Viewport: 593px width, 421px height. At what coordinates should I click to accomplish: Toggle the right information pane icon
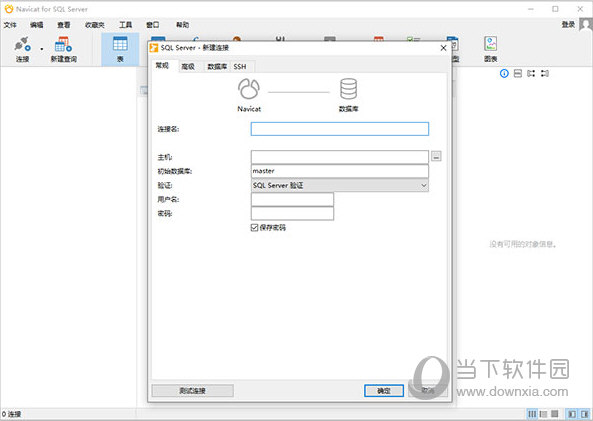584,414
